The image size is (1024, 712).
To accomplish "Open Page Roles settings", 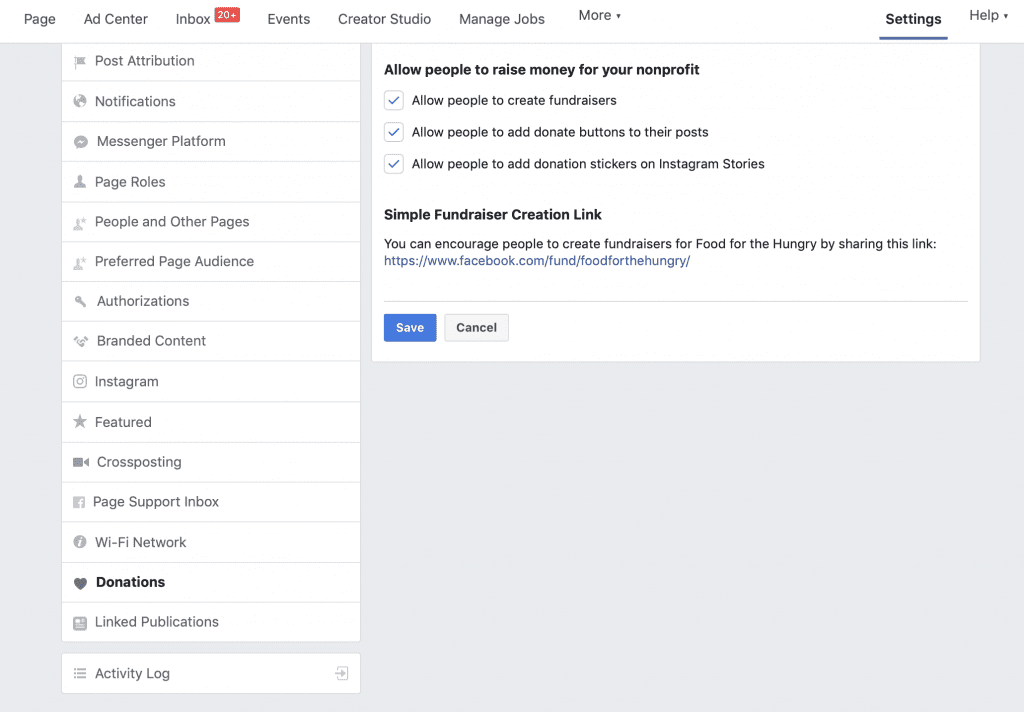I will (211, 182).
